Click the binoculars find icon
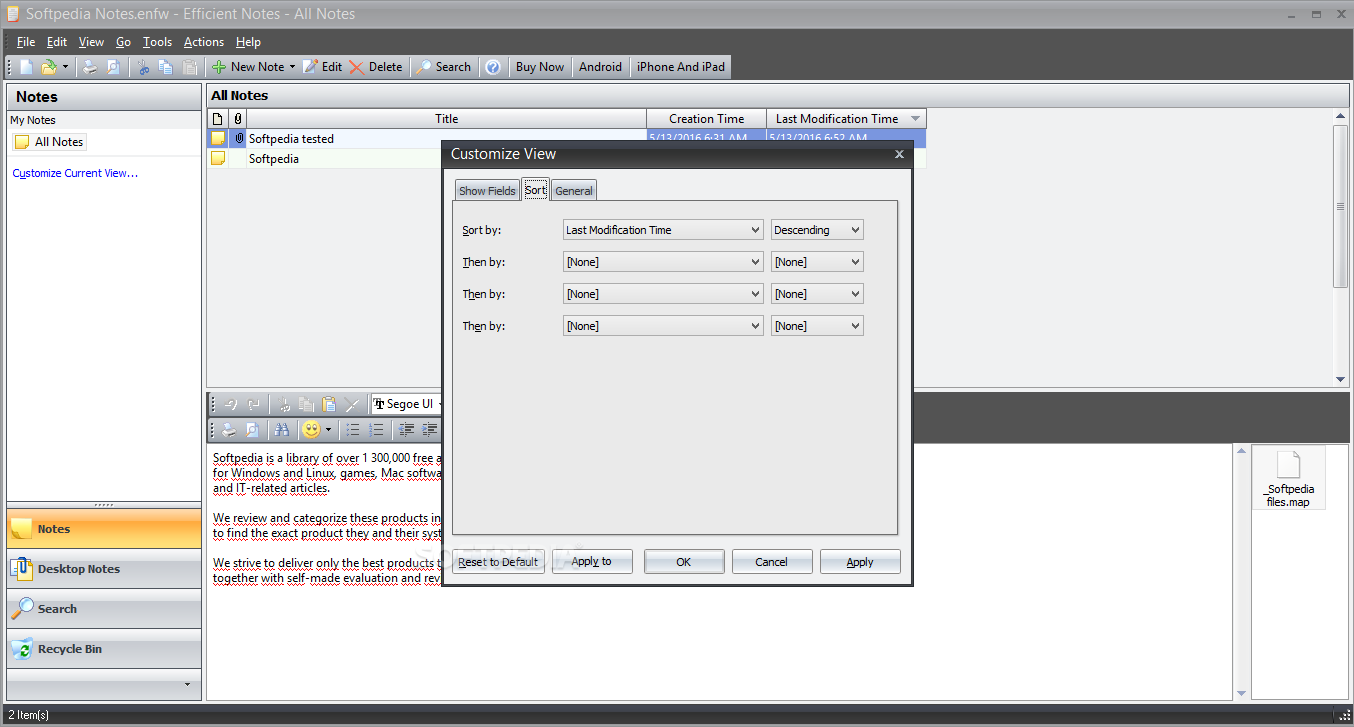Viewport: 1354px width, 727px height. 282,429
